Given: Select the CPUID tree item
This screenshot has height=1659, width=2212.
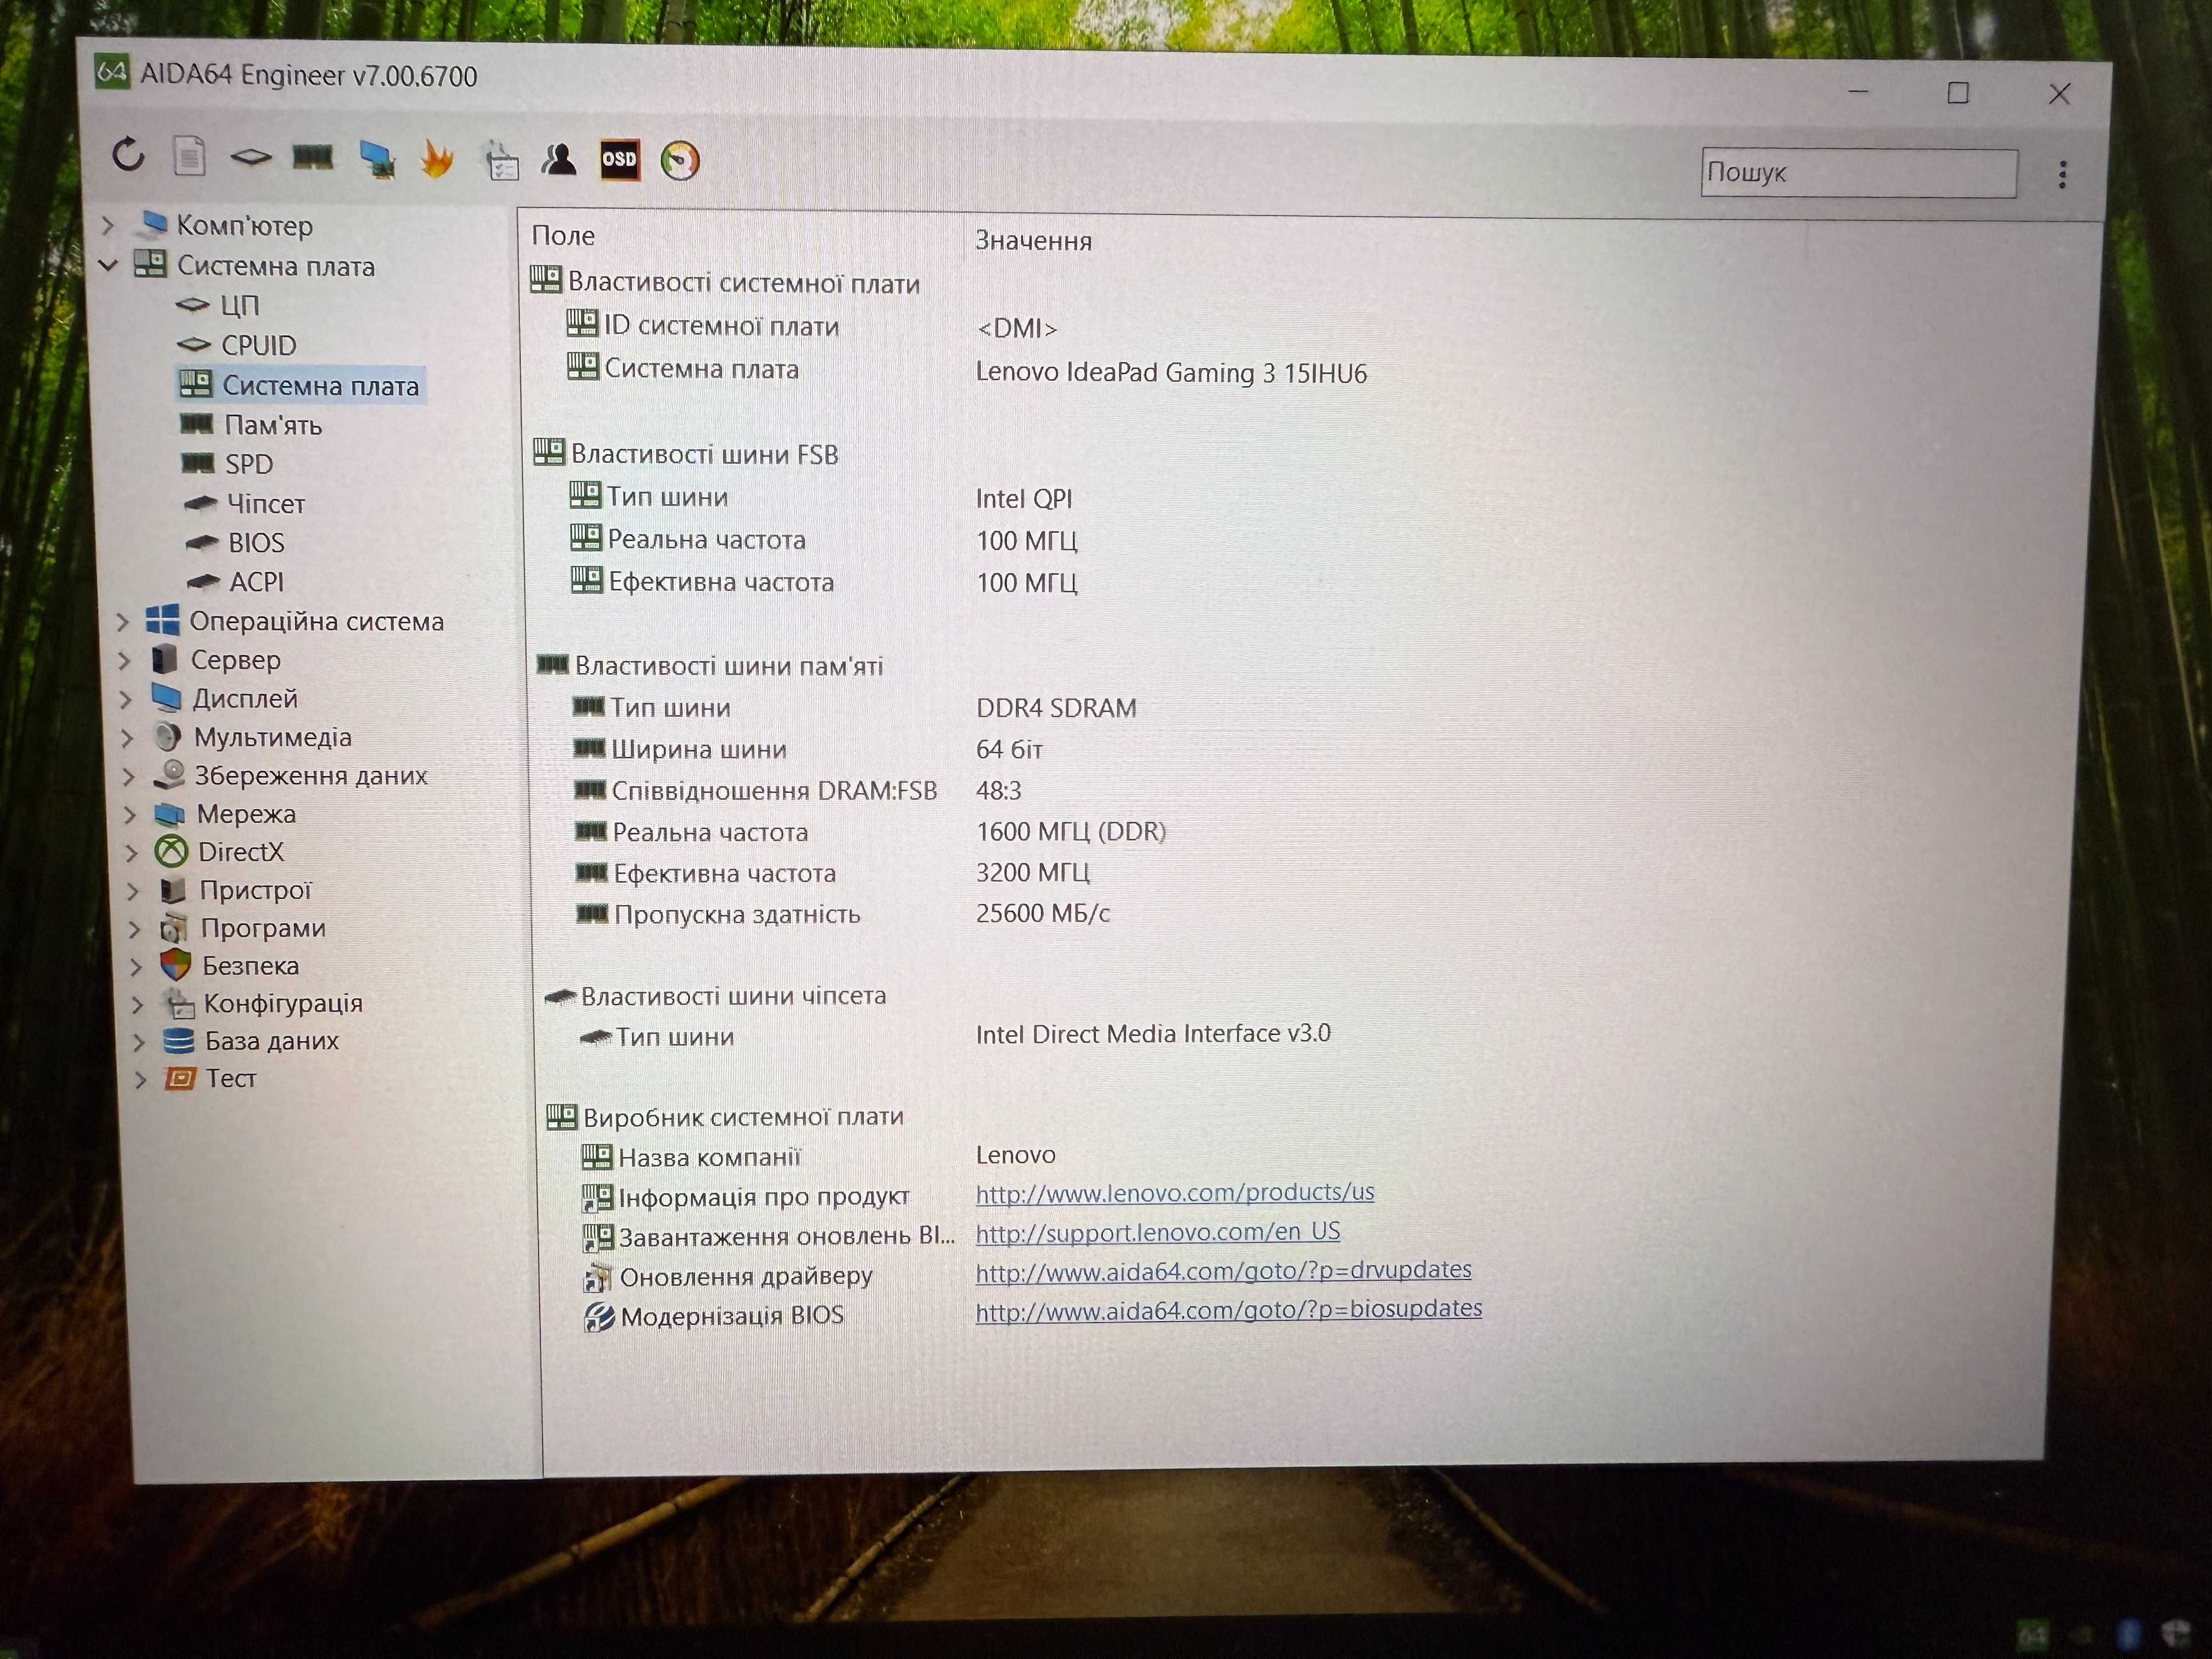Looking at the screenshot, I should point(259,345).
